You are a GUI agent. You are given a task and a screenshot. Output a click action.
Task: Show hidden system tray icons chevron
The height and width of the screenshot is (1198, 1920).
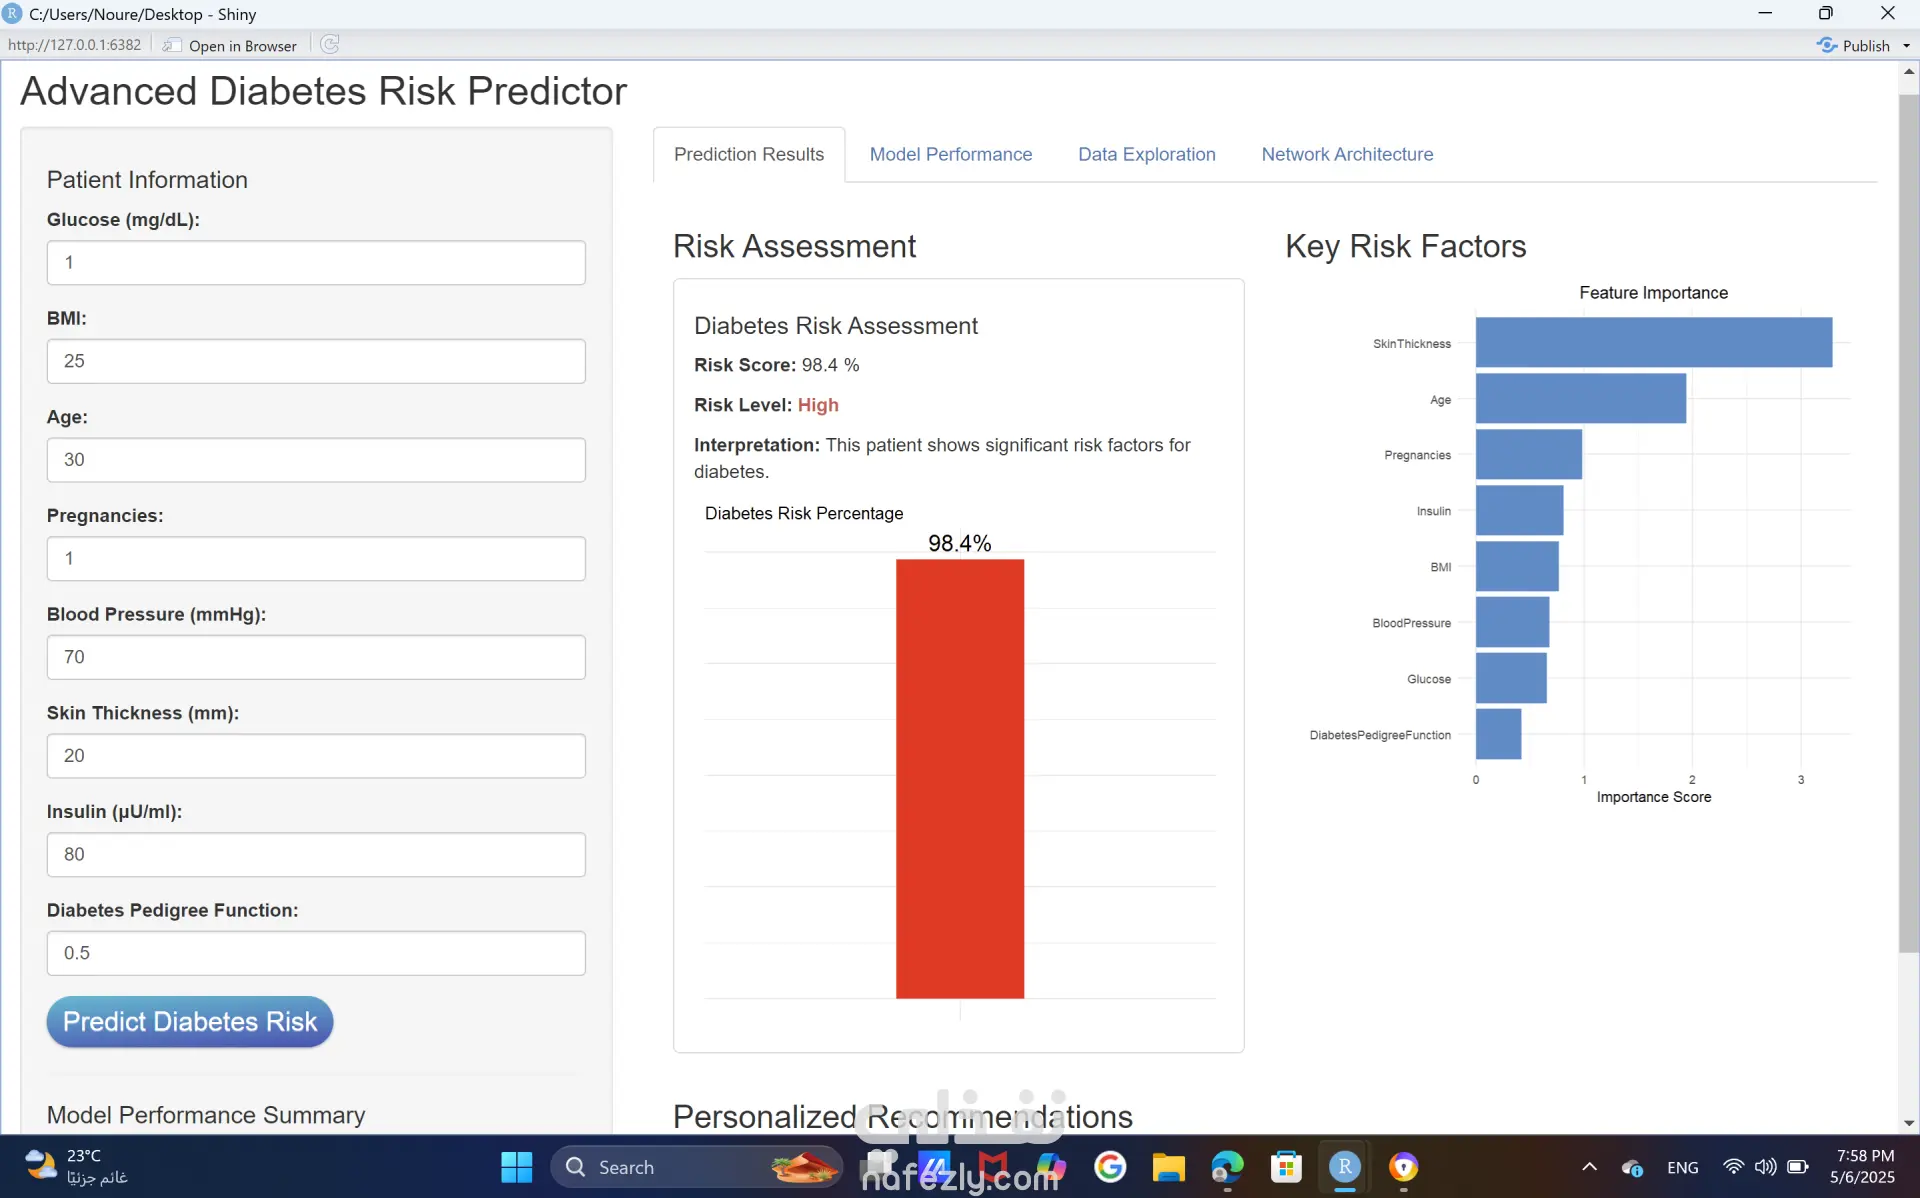[1589, 1167]
